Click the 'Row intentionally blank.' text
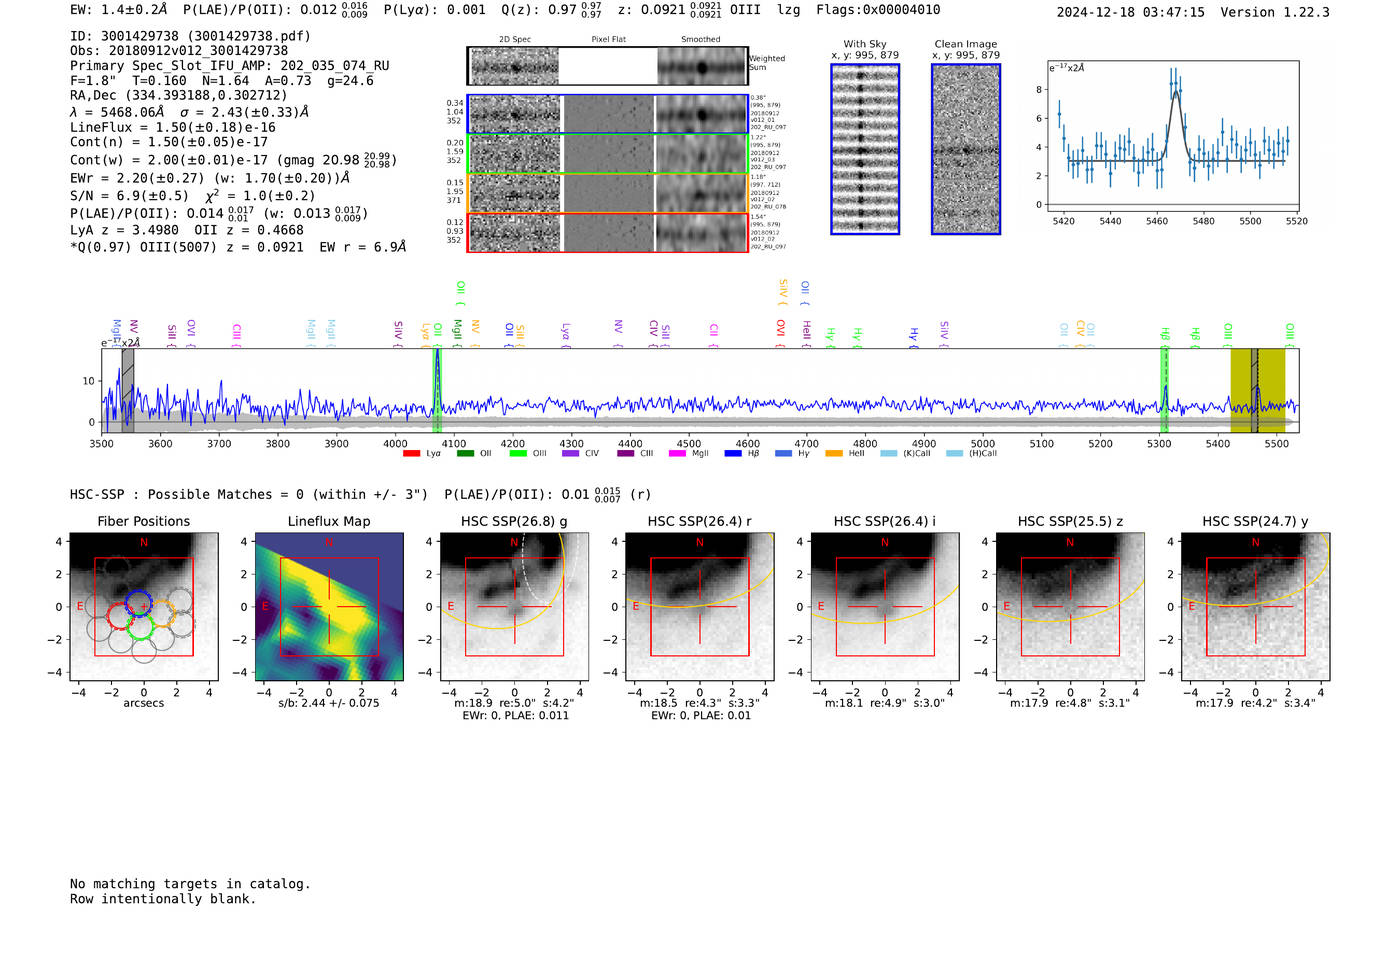 163,899
